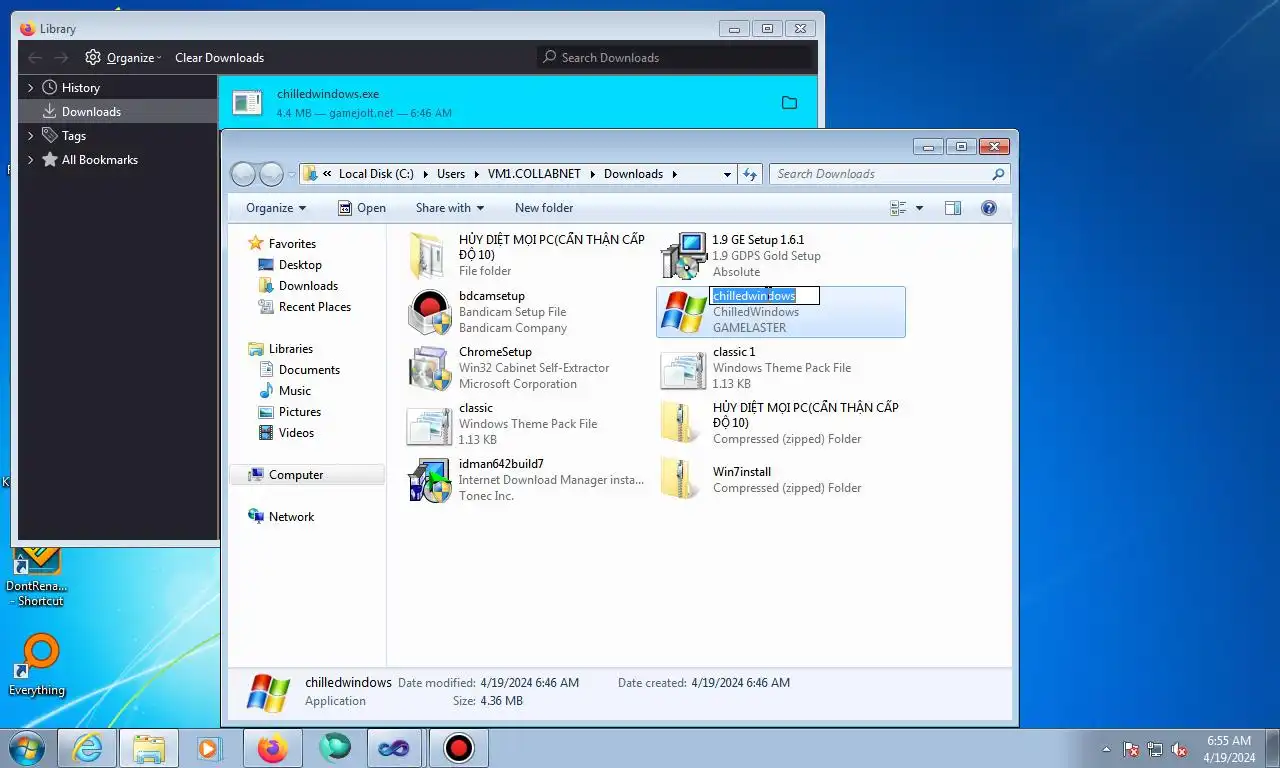
Task: Open the Start menu
Action: click(x=27, y=747)
